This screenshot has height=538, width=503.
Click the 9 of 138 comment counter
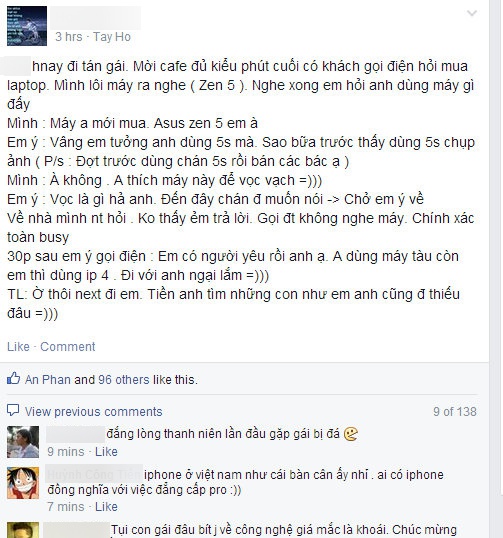tap(455, 411)
